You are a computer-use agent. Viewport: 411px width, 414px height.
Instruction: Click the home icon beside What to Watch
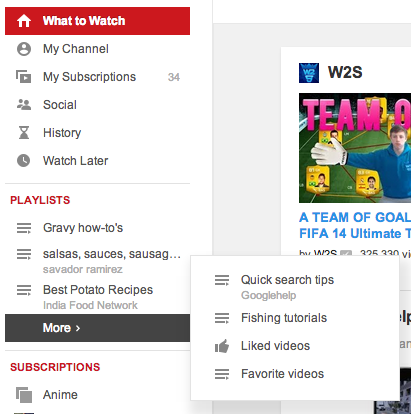[24, 21]
